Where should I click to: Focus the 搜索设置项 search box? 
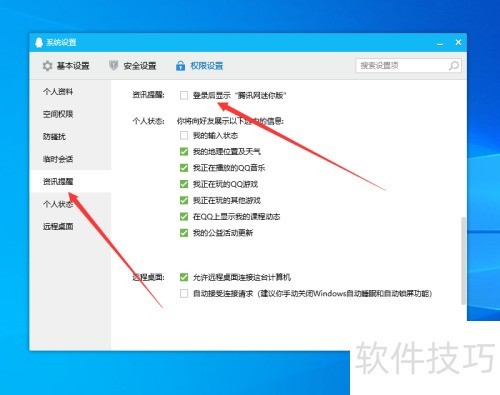tap(408, 66)
